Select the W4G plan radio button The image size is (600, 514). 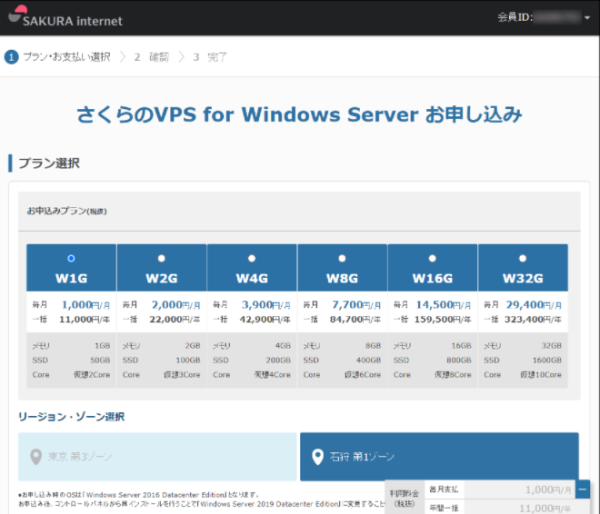coord(252,258)
